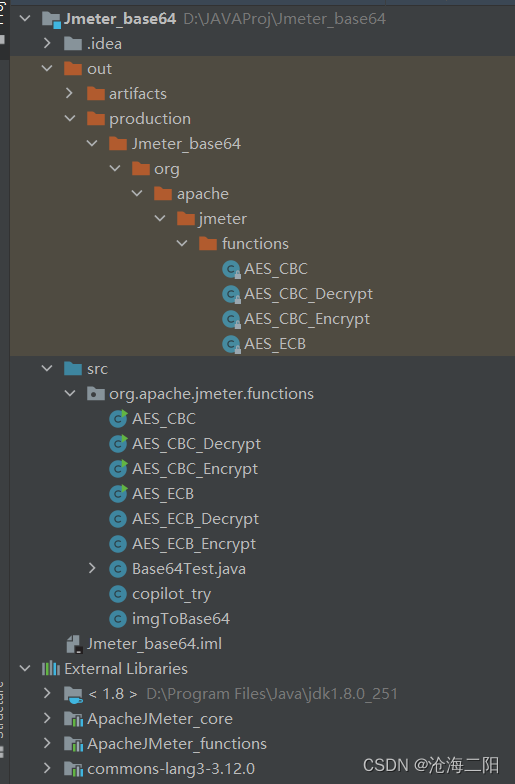
Task: Collapse the jmeter folder
Action: (160, 218)
